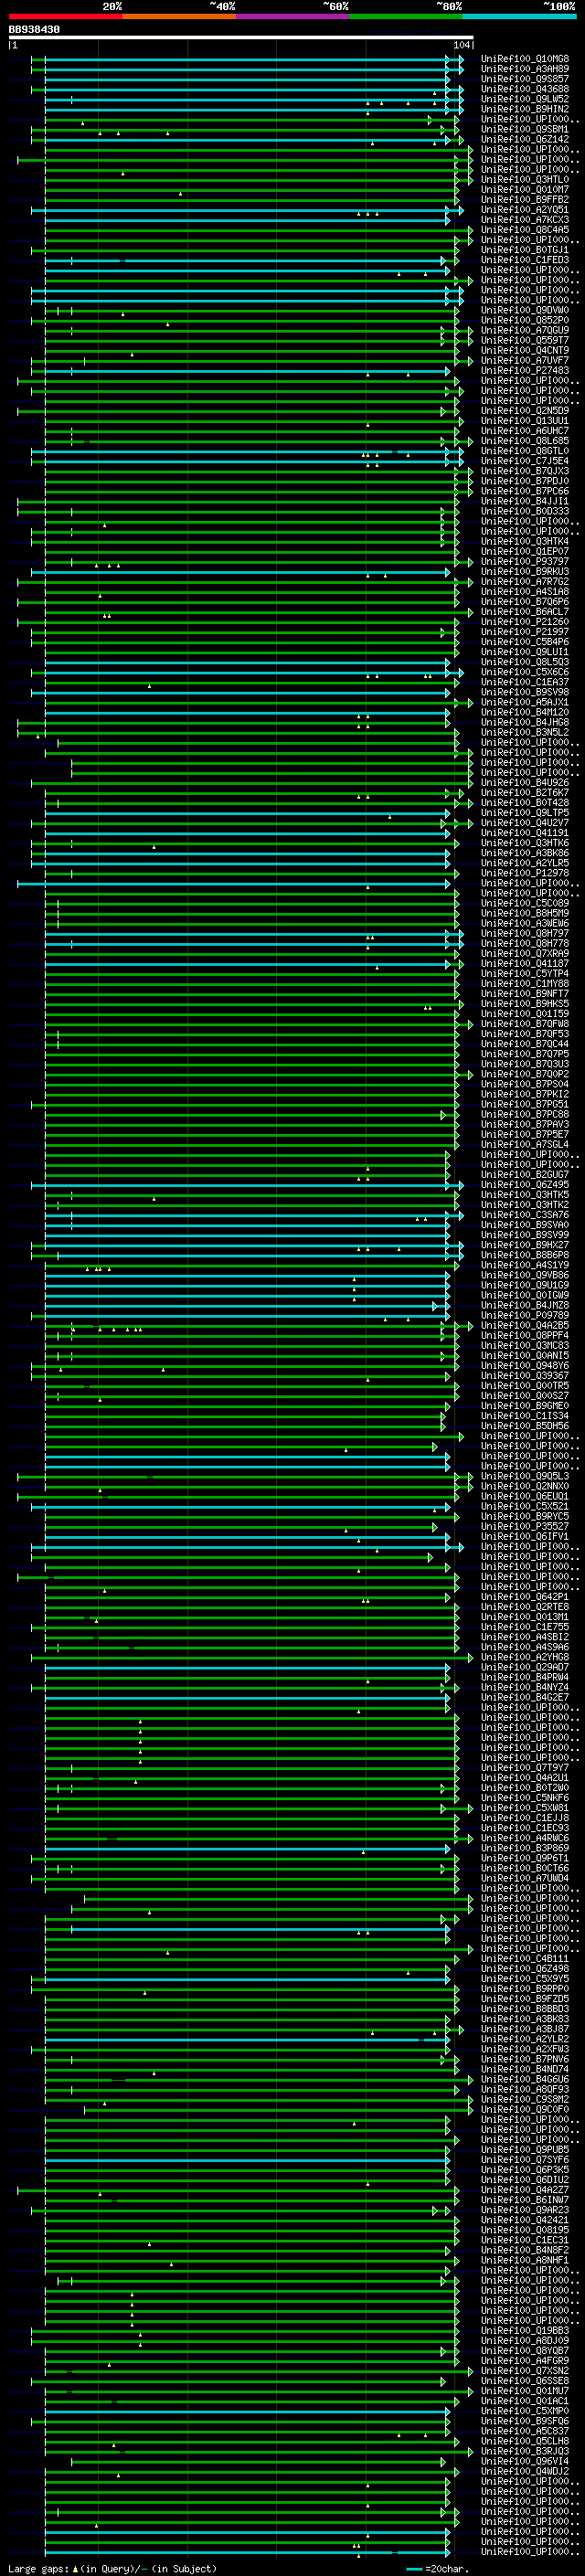
Task: Click UniRef100_P12978 label
Action: point(525,873)
